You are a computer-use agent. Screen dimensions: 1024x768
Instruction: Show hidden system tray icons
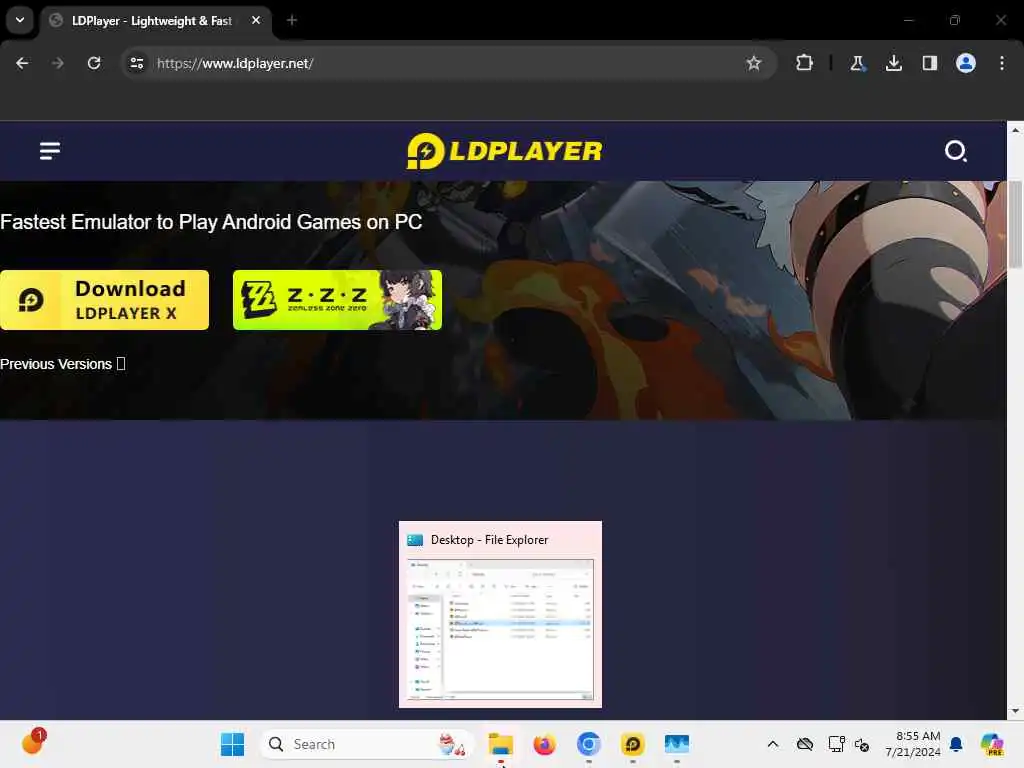(x=773, y=744)
